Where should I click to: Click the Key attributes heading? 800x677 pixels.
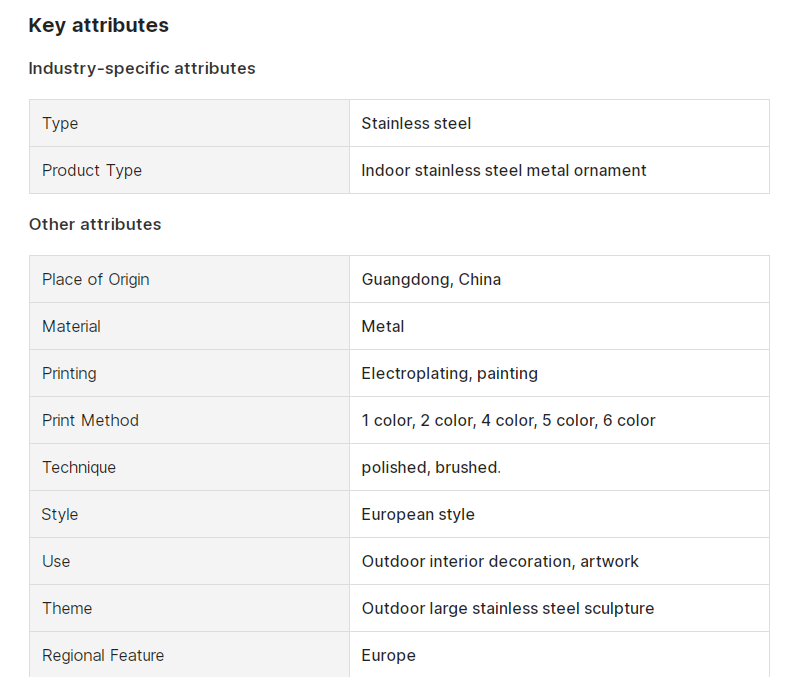tap(98, 25)
